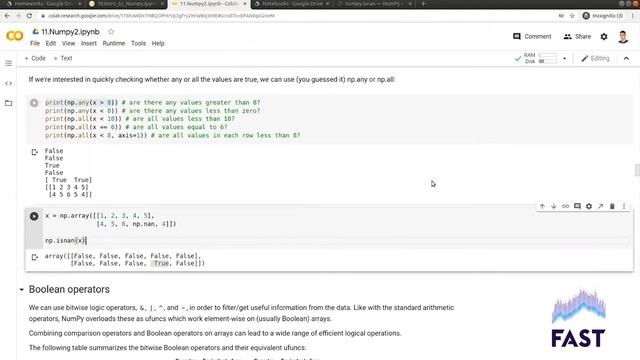
Task: Add a new Text cell
Action: pos(63,58)
